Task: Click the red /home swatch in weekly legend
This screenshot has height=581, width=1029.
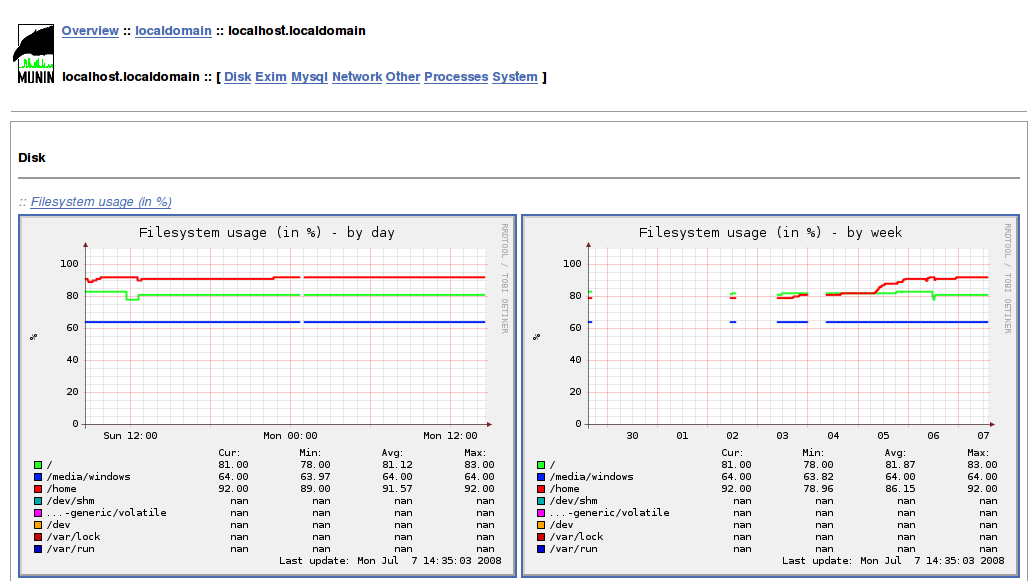Action: tap(541, 489)
